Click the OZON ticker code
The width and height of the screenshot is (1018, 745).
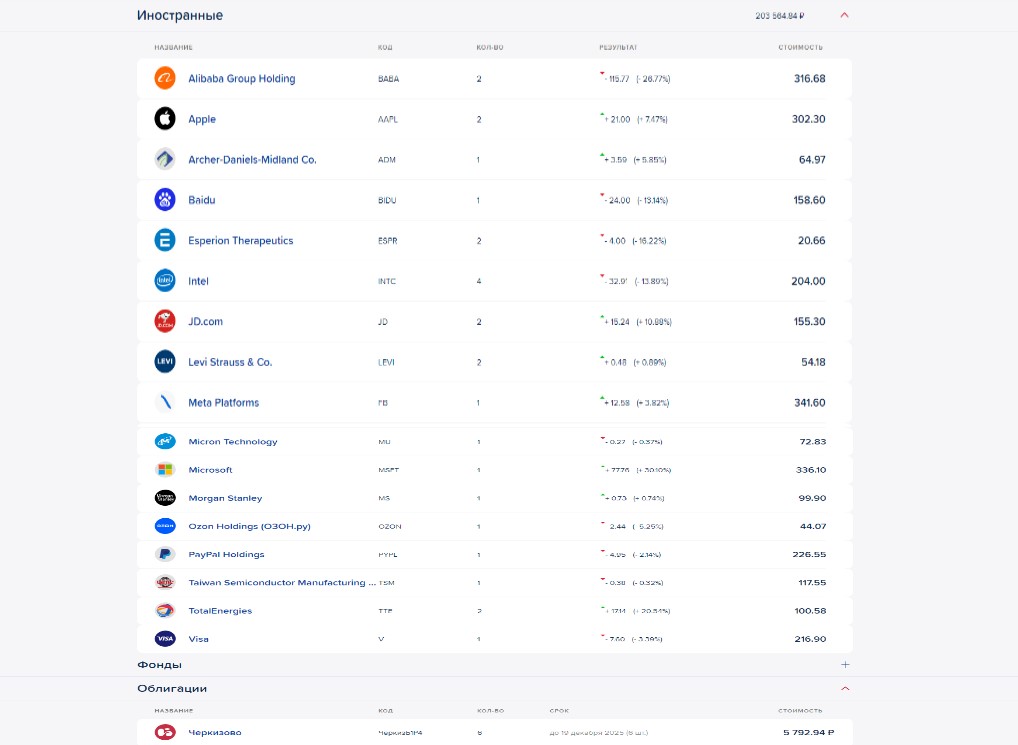click(x=390, y=526)
